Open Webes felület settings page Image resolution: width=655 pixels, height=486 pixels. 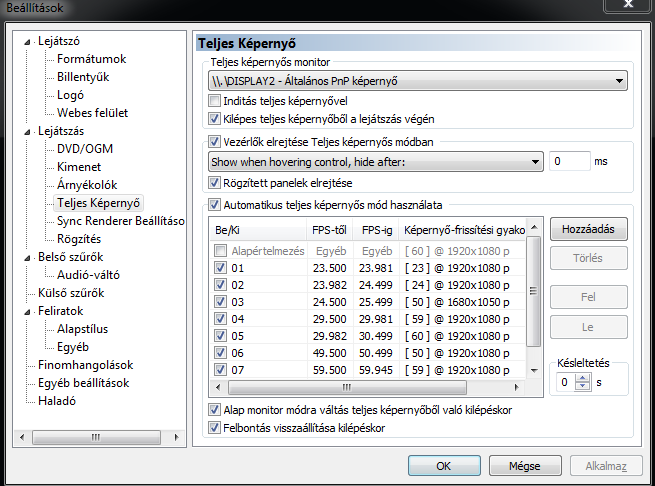92,113
